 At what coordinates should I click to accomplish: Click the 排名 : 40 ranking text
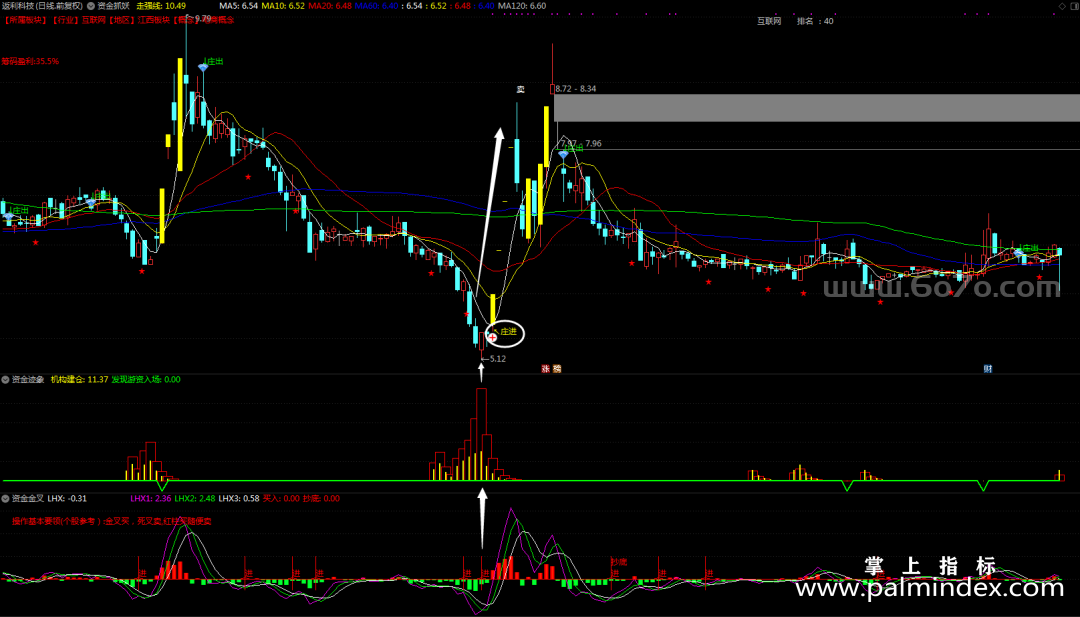click(815, 21)
